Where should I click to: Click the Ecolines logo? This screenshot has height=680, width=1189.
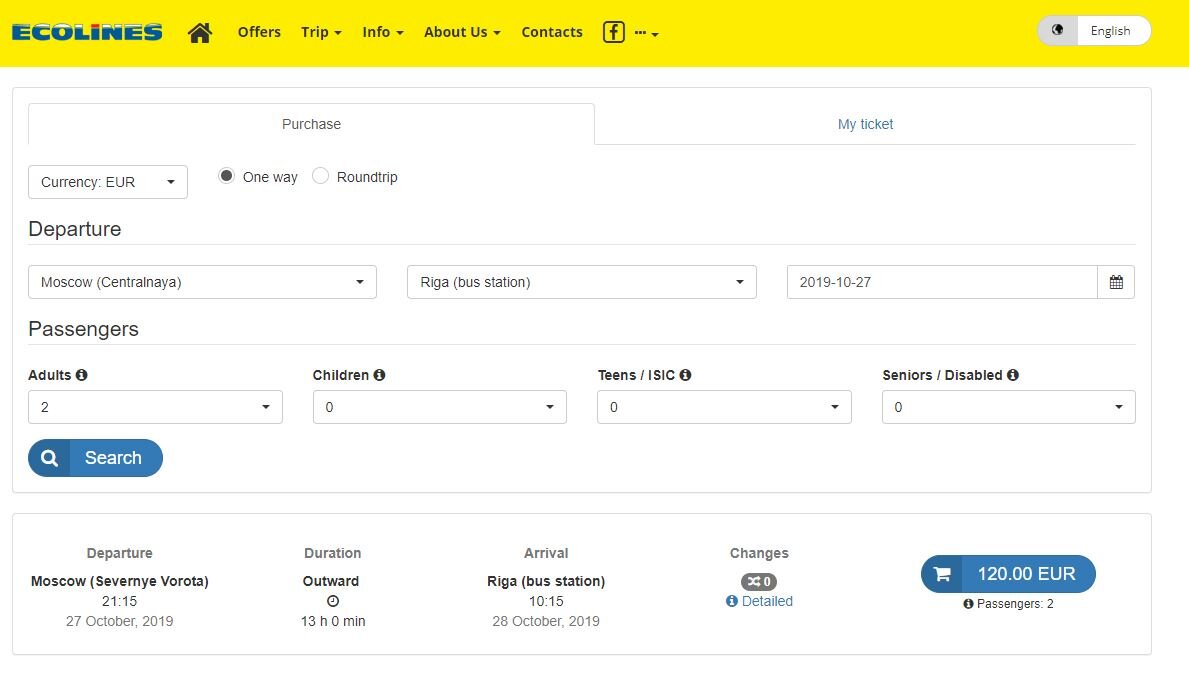click(87, 32)
